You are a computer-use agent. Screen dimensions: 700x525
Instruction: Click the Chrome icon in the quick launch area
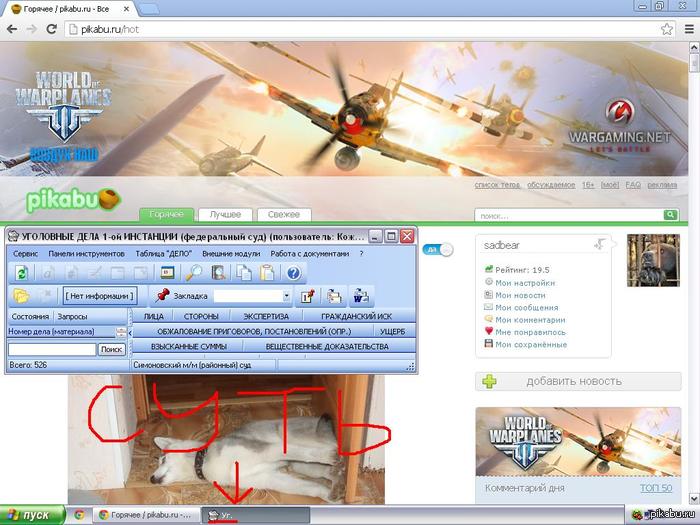pyautogui.click(x=79, y=515)
